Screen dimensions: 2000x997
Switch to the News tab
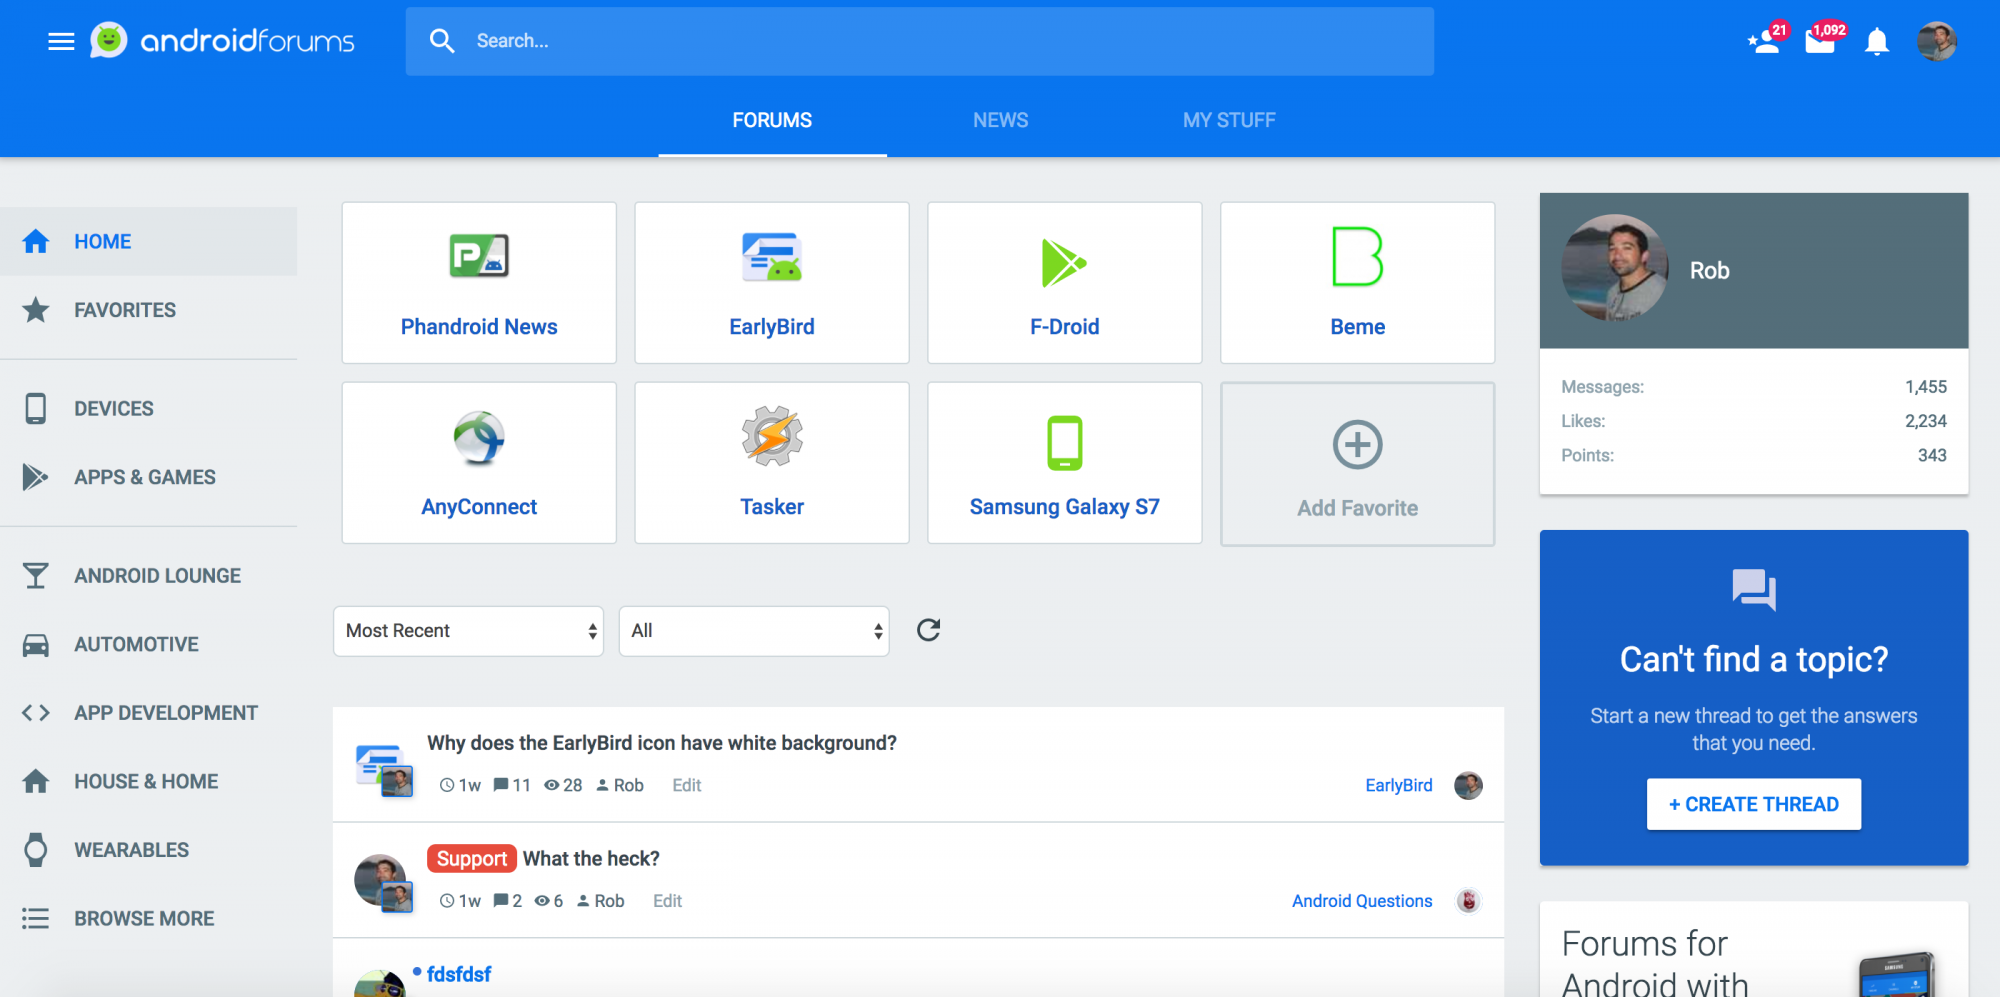(x=1000, y=120)
